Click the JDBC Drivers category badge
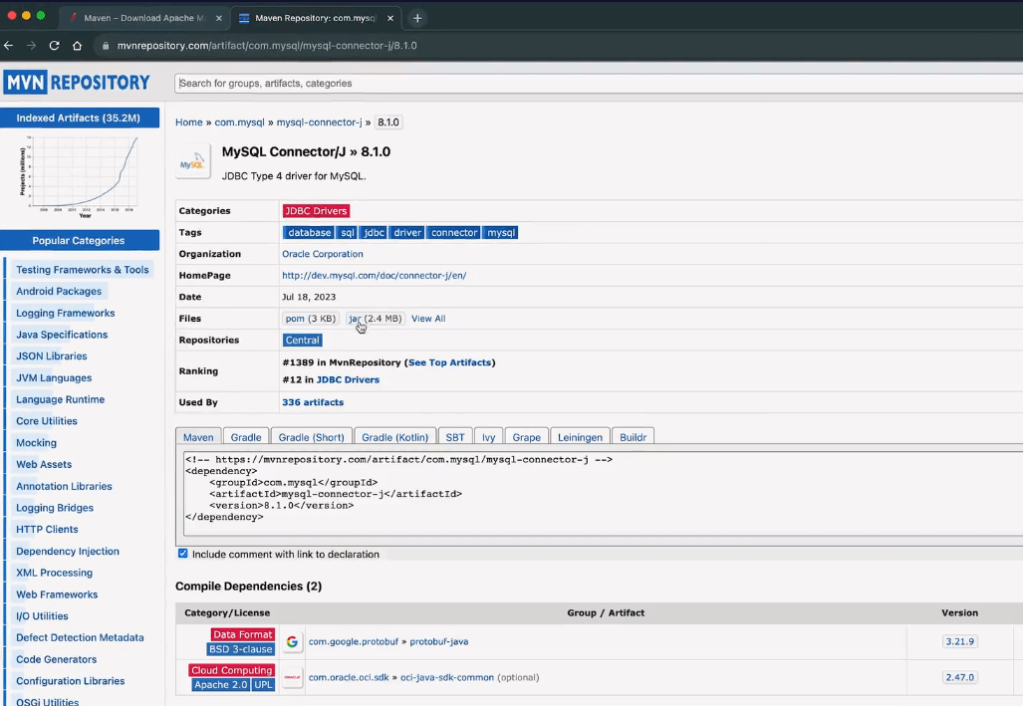 [x=316, y=211]
